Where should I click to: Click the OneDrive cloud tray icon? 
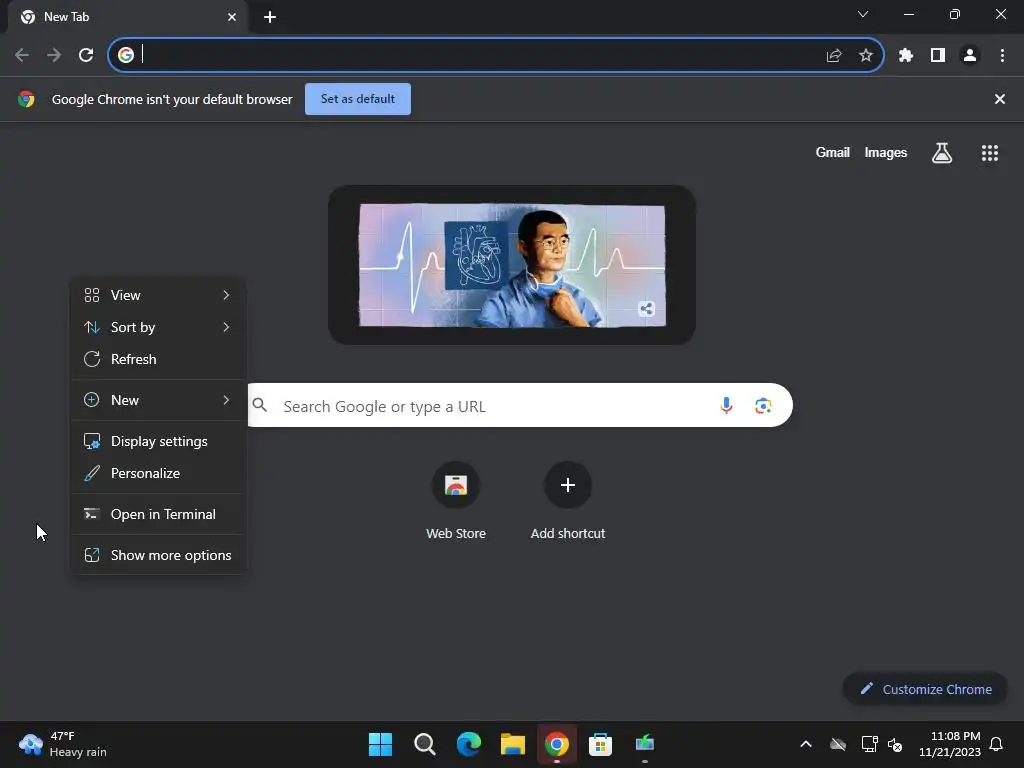[x=838, y=744]
